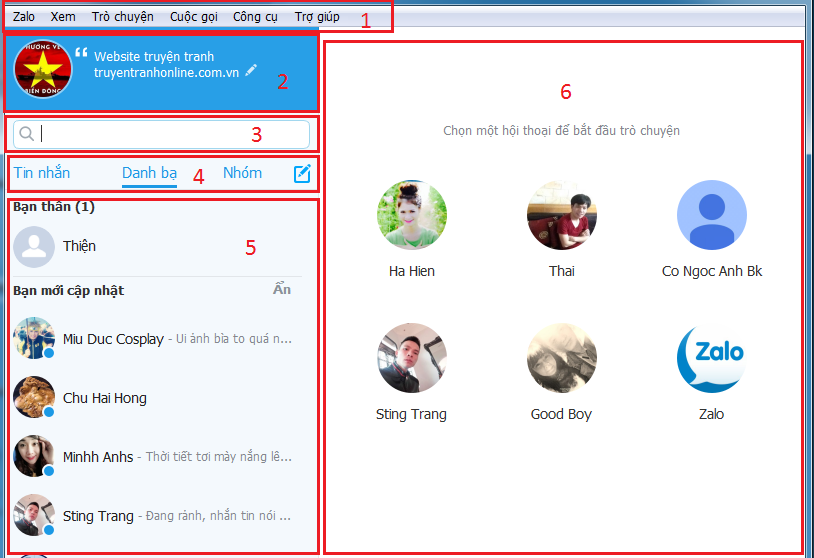Click the truyentranhonline.com.vn status text
Screen dimensions: 814x558
pos(166,73)
